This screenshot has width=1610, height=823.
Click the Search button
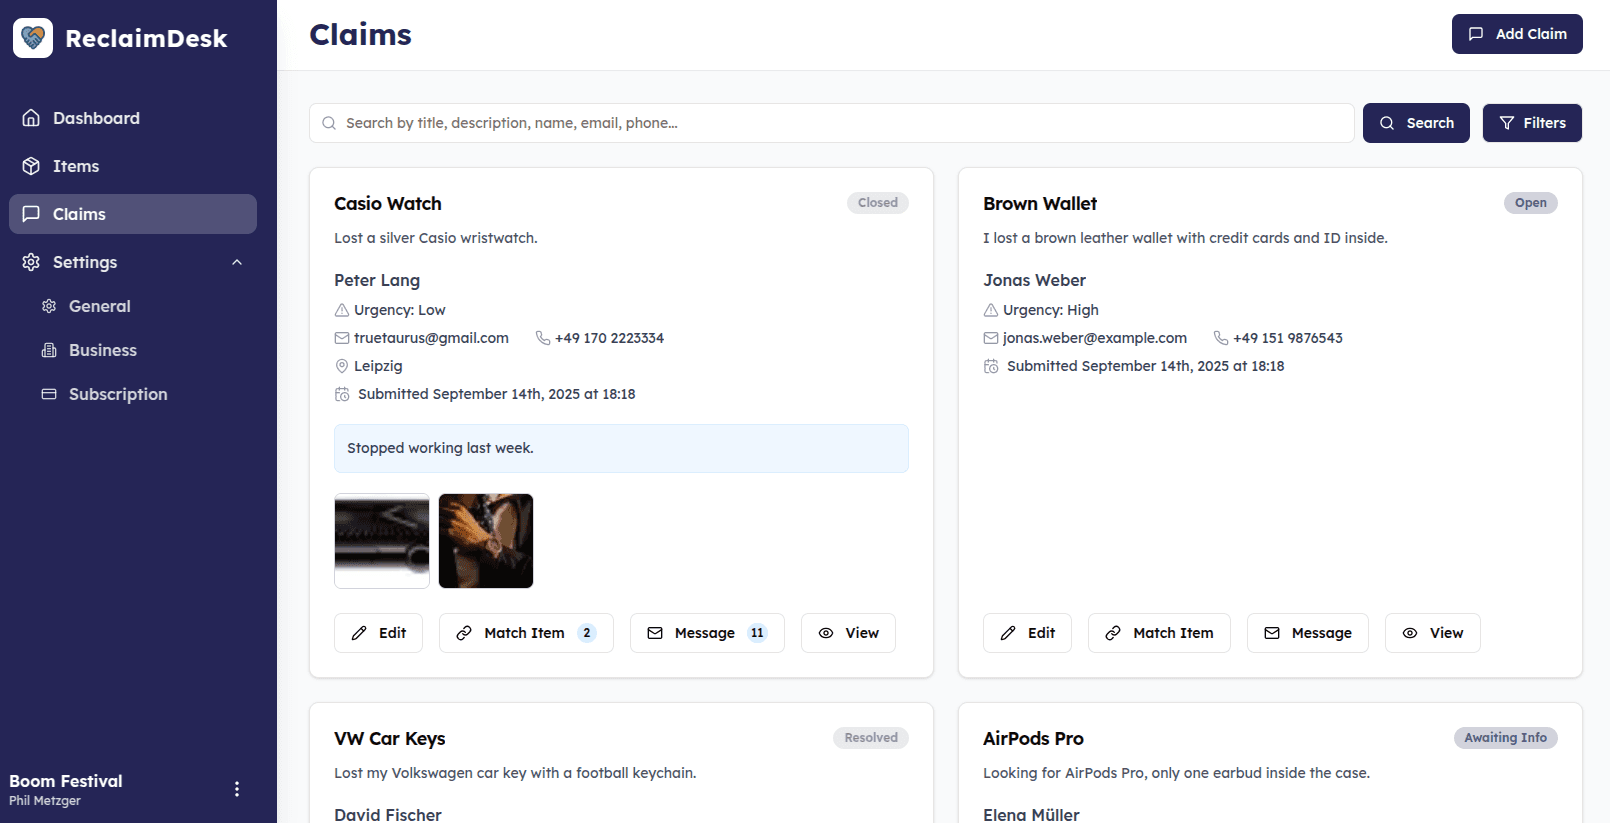click(1416, 123)
